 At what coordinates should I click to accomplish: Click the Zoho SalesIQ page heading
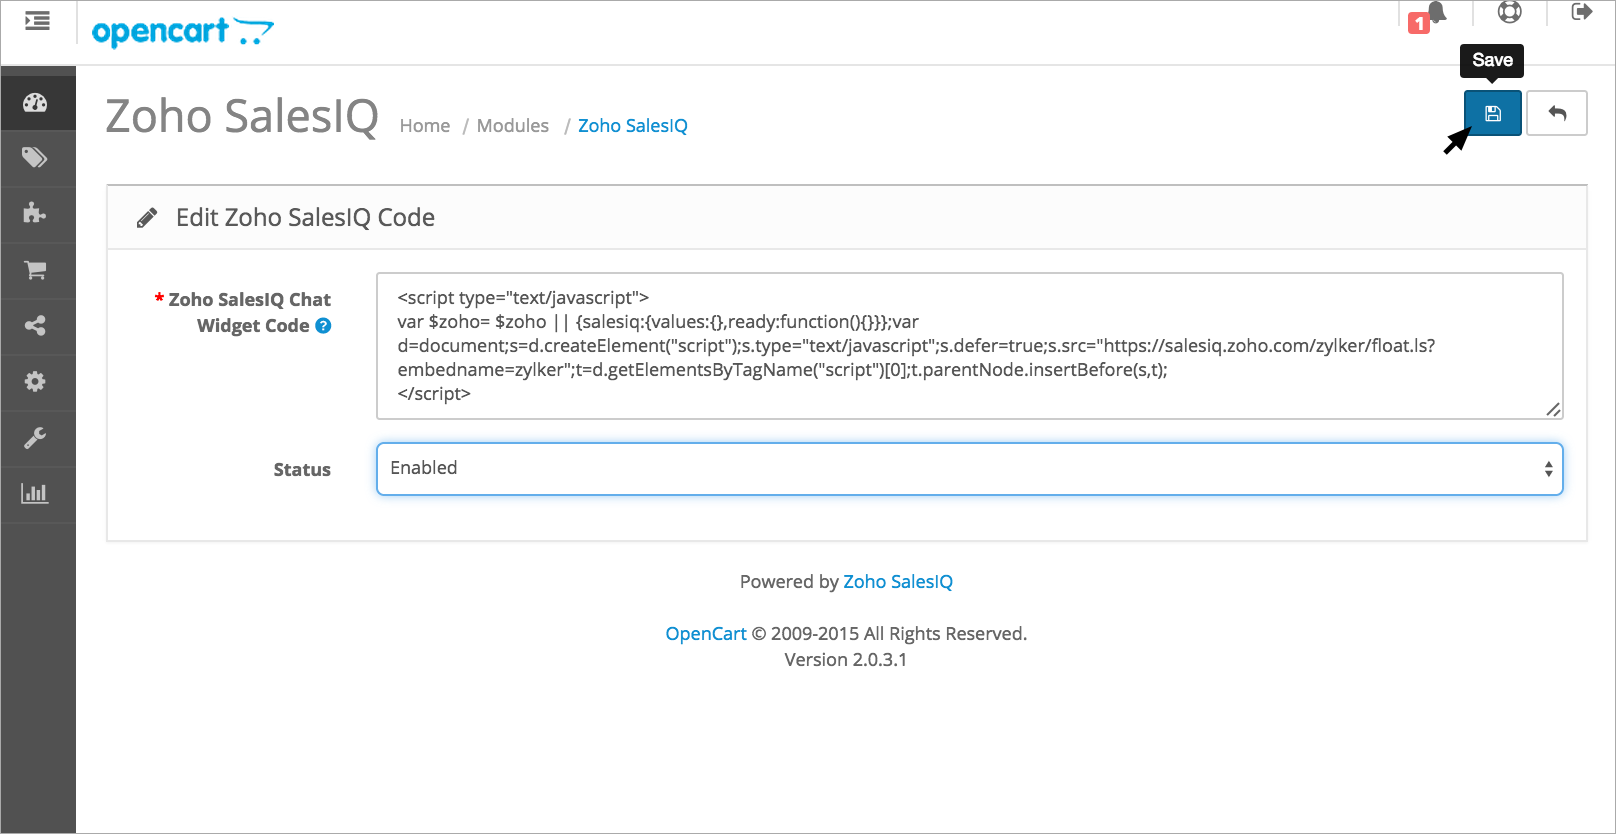(x=242, y=116)
